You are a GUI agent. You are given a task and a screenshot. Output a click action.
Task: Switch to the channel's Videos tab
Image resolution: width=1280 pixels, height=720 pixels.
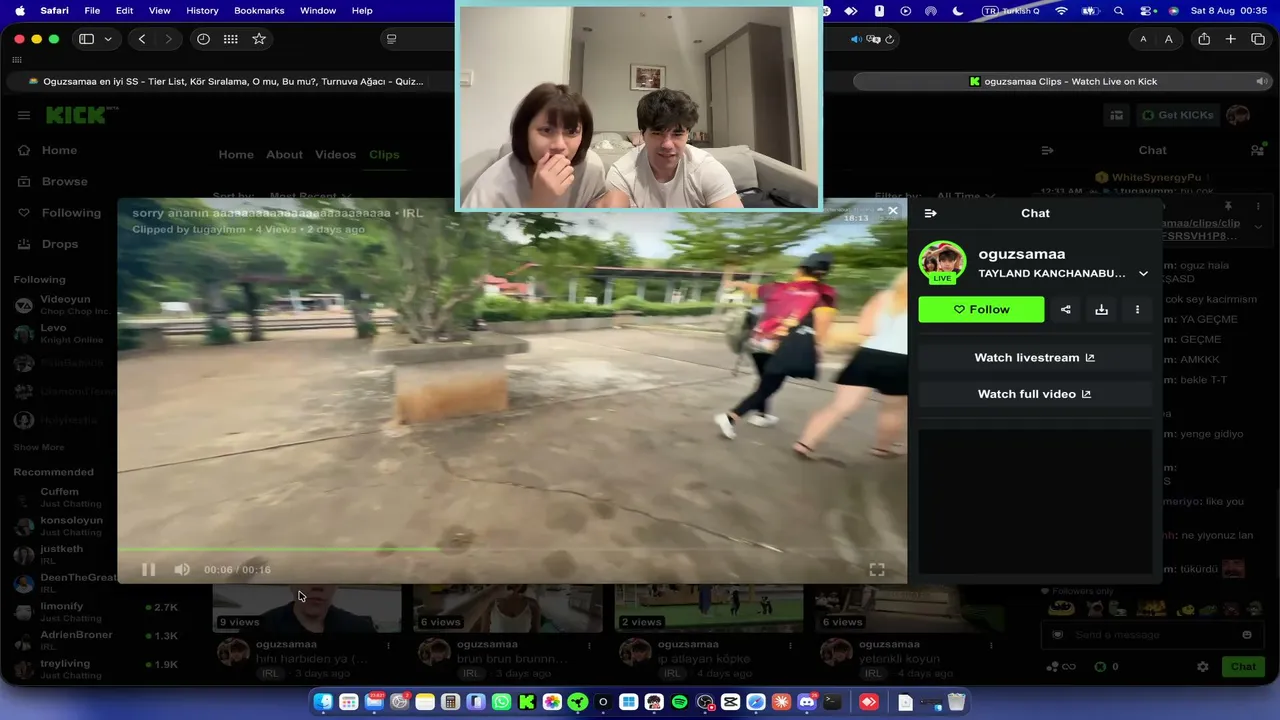(x=335, y=154)
